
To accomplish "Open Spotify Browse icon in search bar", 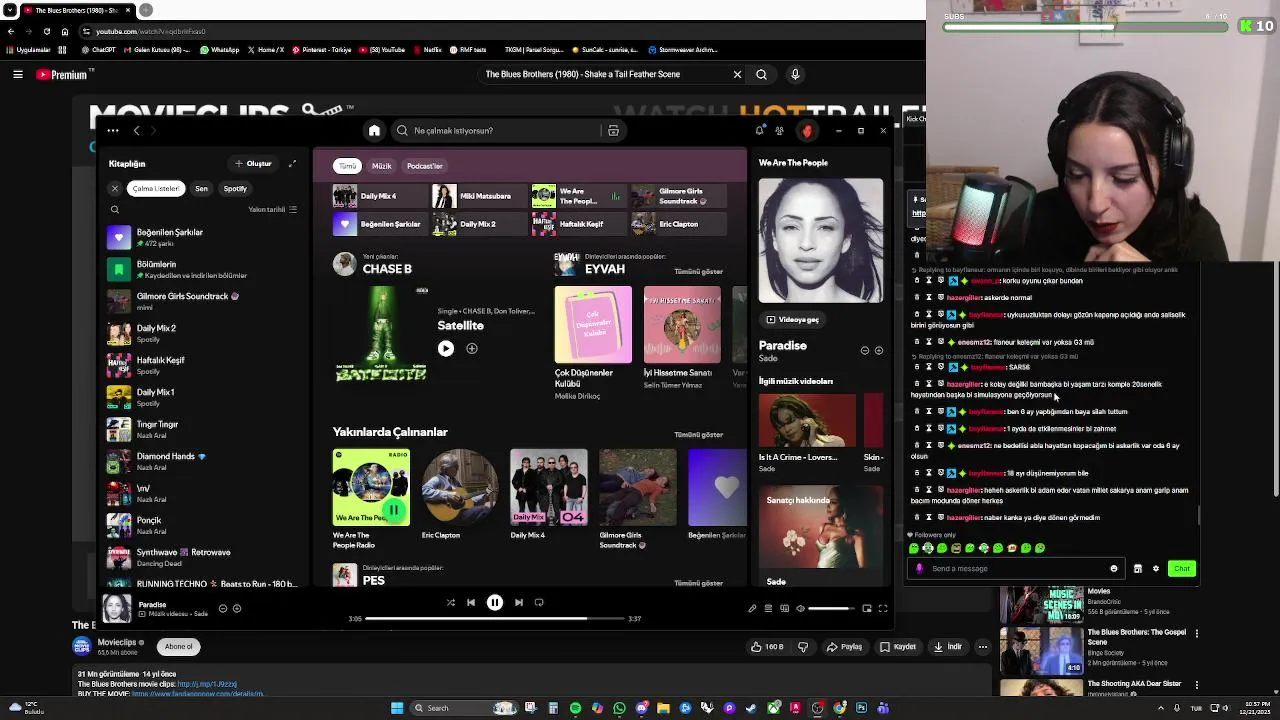I will point(613,131).
